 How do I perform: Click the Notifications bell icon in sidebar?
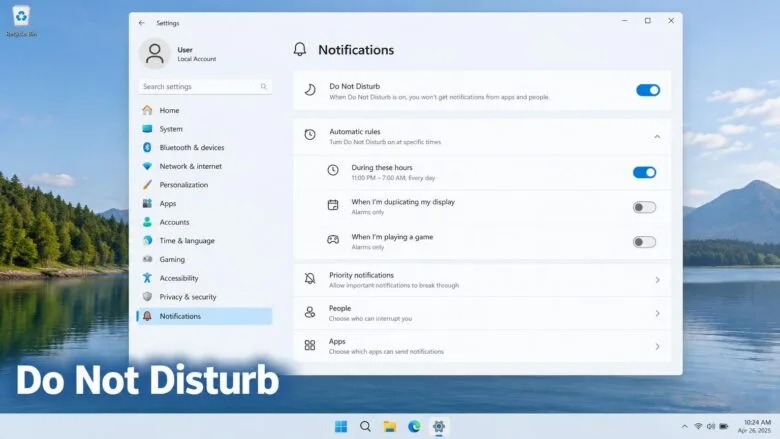coord(147,316)
